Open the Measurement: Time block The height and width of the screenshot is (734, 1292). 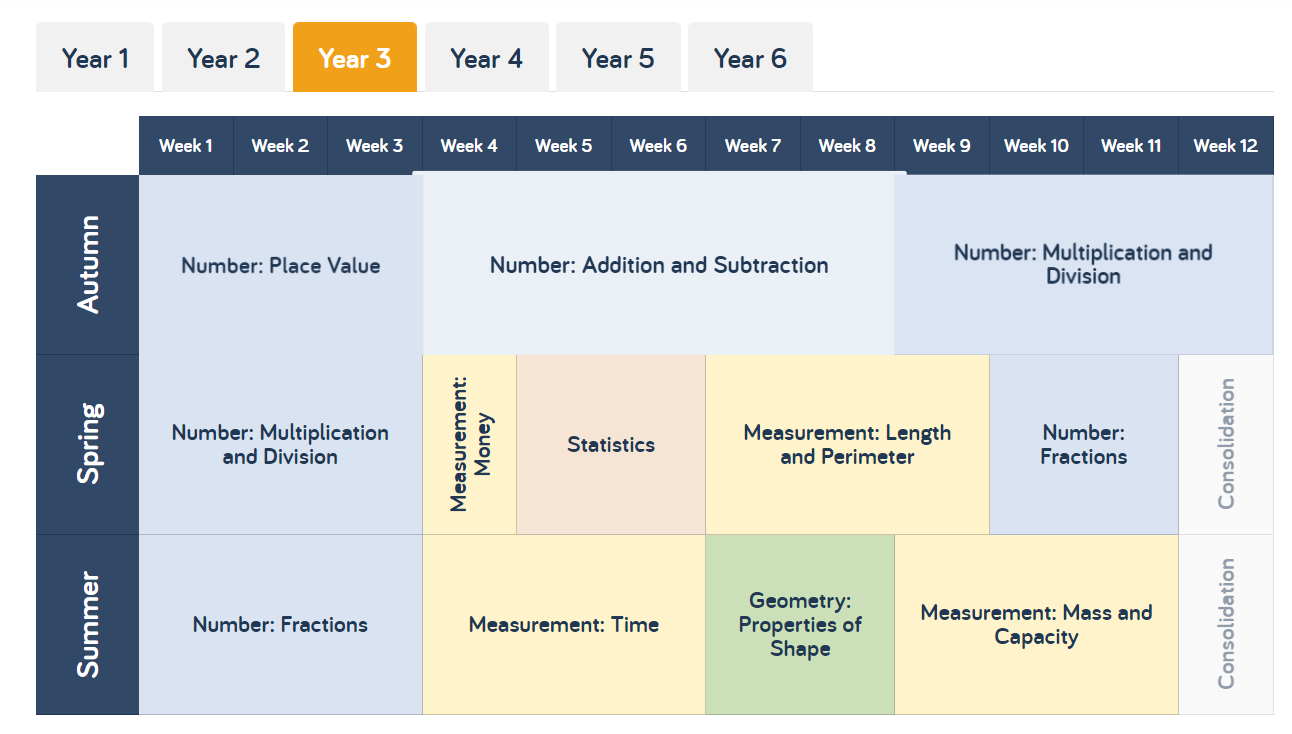pyautogui.click(x=564, y=625)
